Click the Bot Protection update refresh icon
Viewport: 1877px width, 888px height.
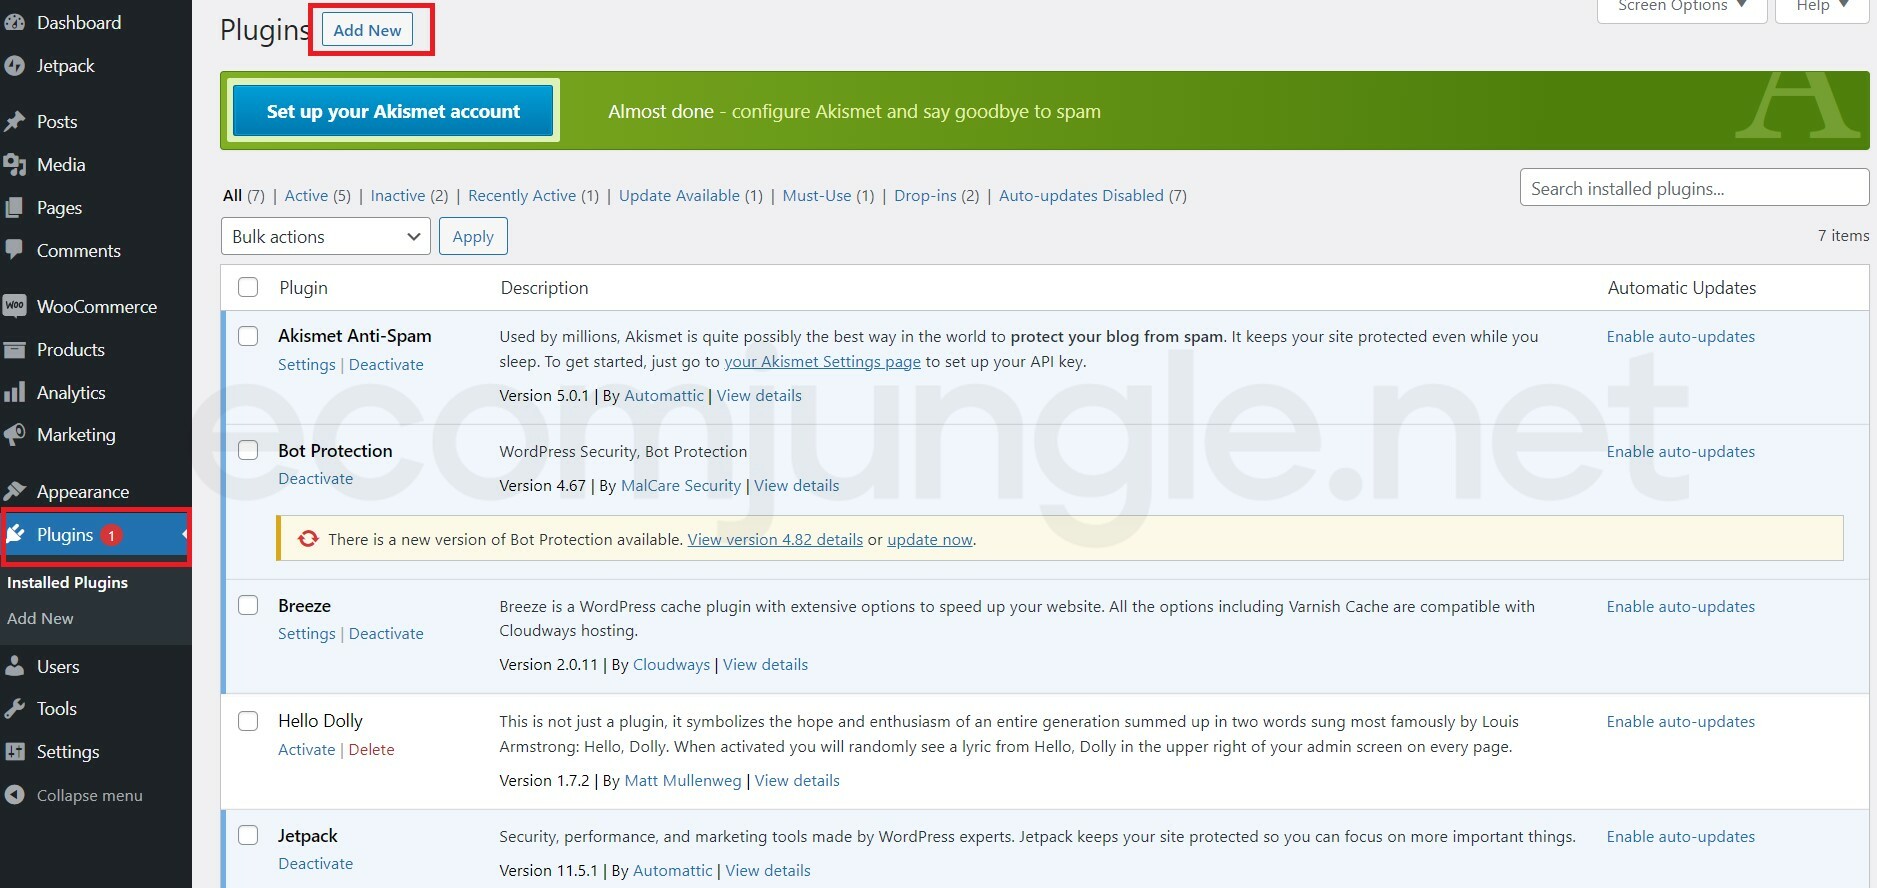[308, 539]
